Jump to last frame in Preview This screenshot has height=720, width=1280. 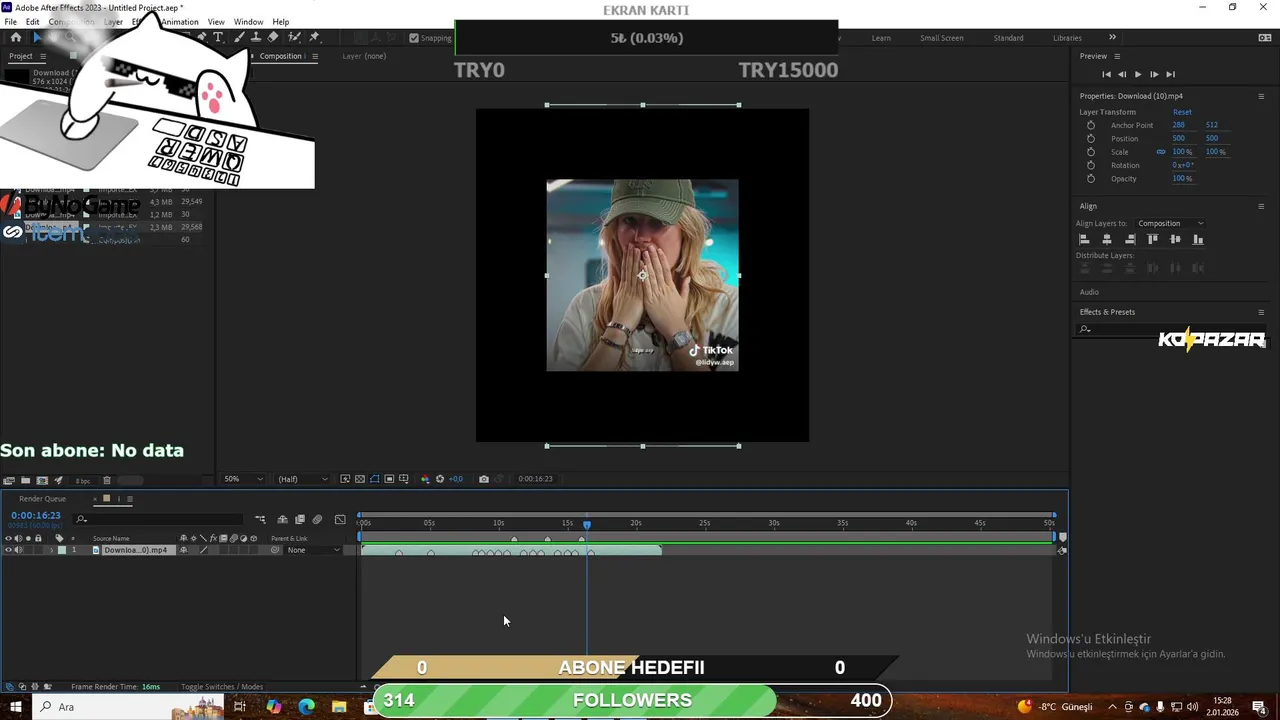coord(1170,74)
